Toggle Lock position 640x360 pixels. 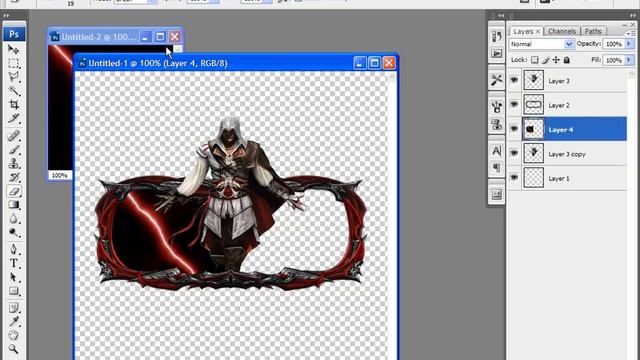(556, 60)
